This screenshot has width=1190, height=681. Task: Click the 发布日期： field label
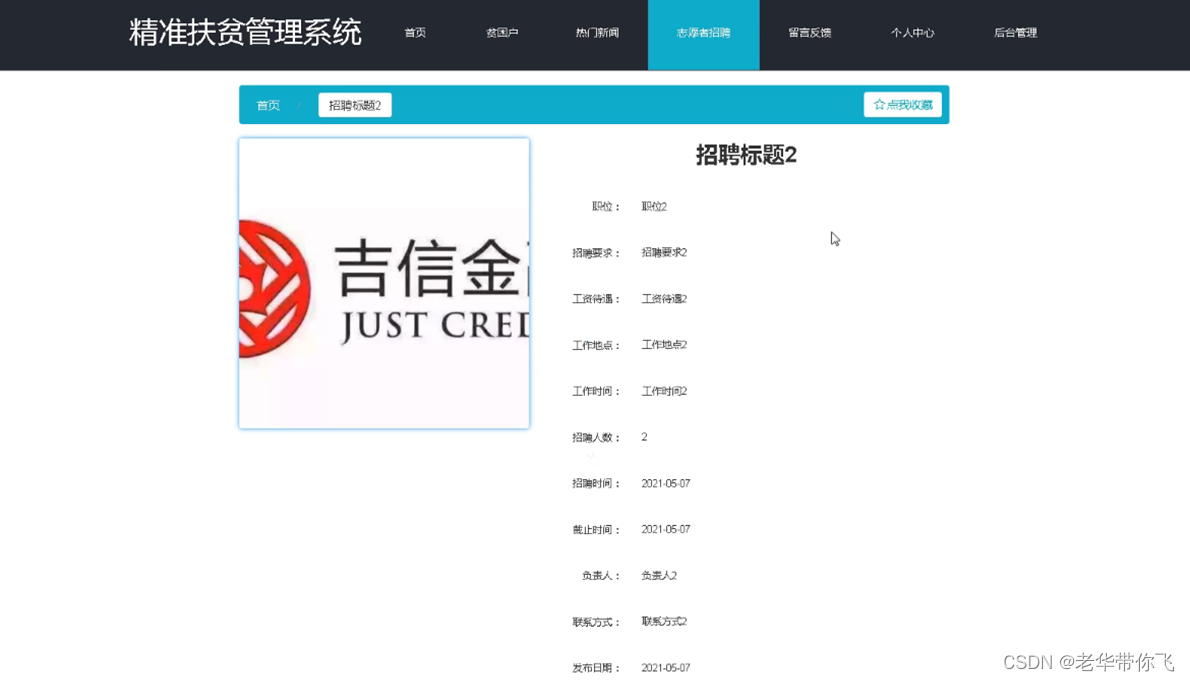point(596,668)
